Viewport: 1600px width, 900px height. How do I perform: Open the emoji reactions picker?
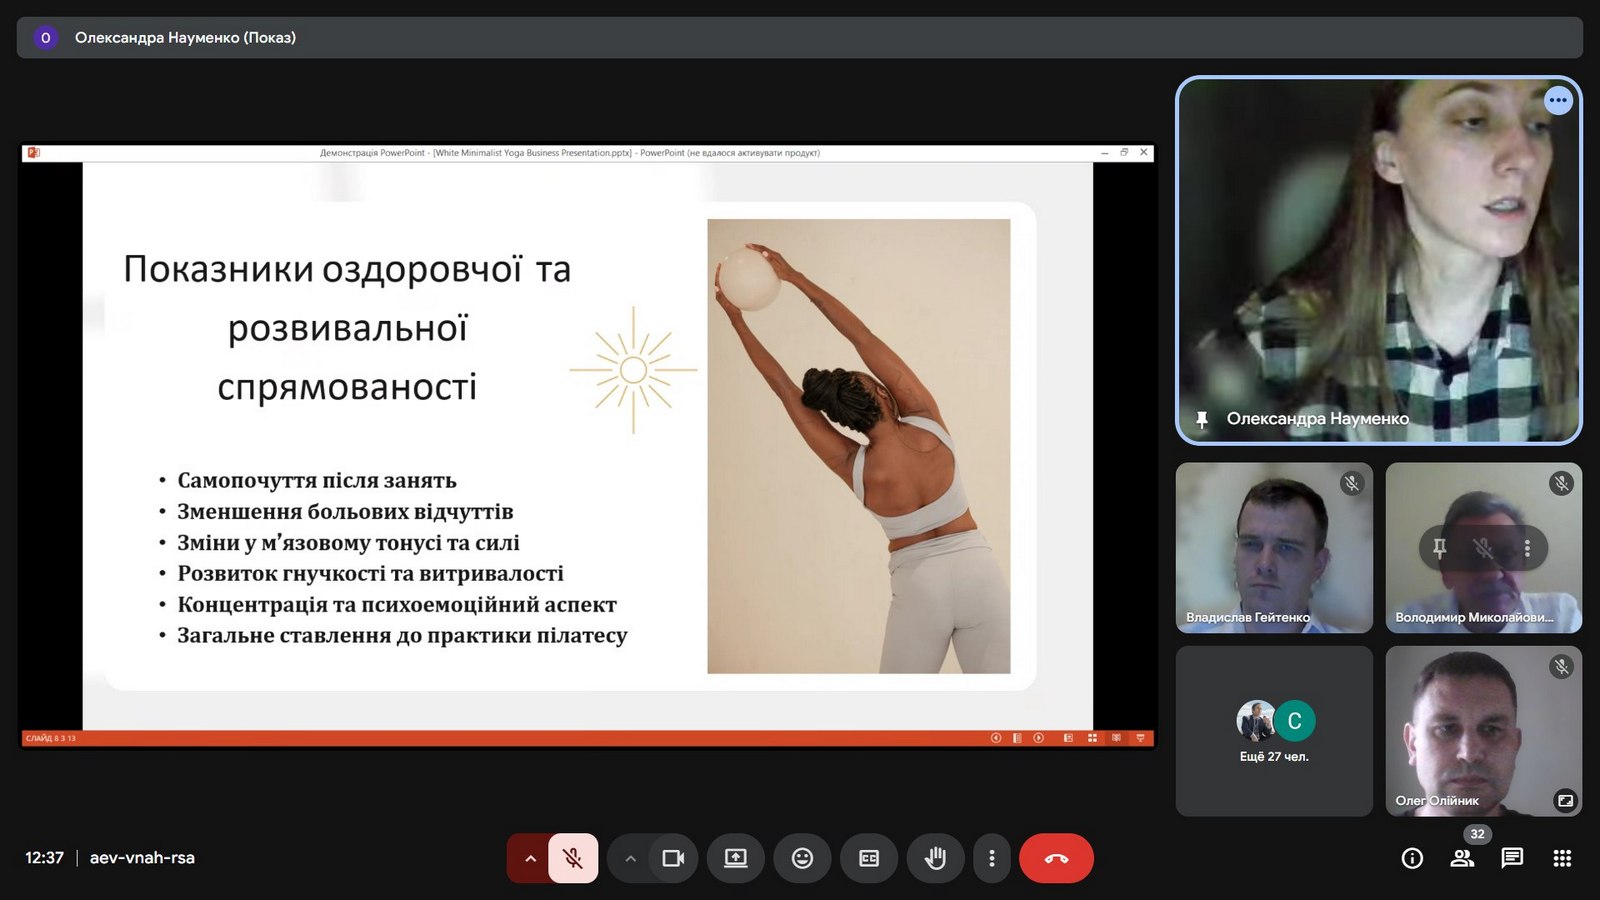(802, 858)
